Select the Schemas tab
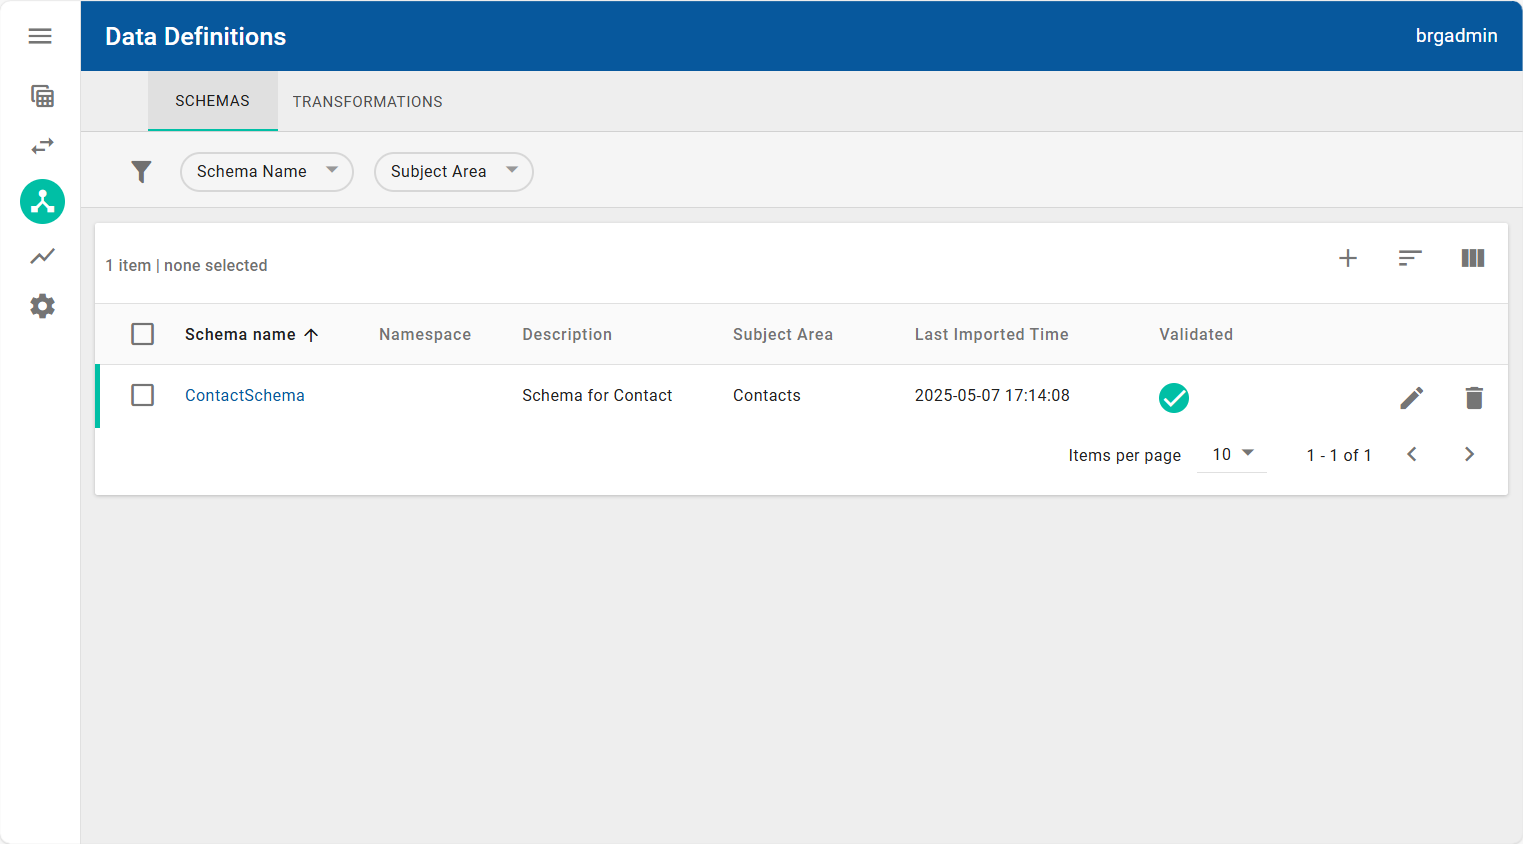The height and width of the screenshot is (844, 1523). (x=212, y=101)
